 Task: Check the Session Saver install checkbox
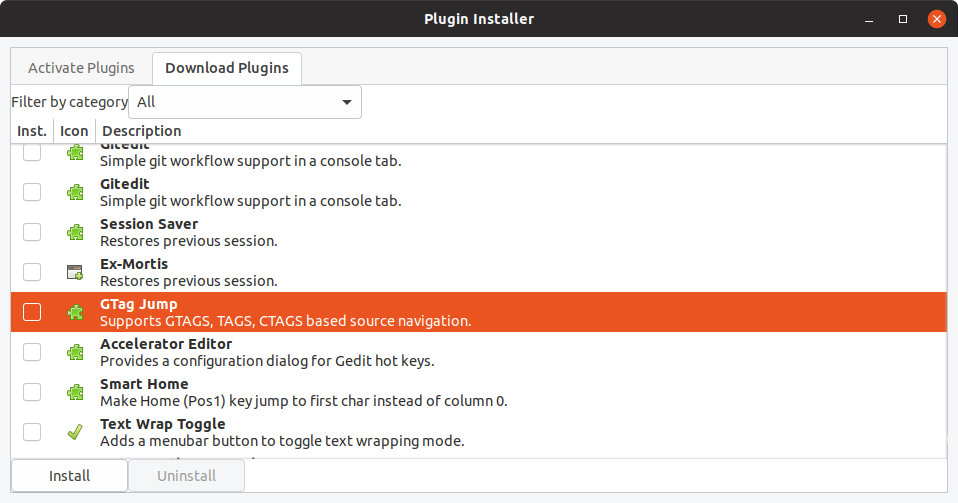[x=32, y=232]
